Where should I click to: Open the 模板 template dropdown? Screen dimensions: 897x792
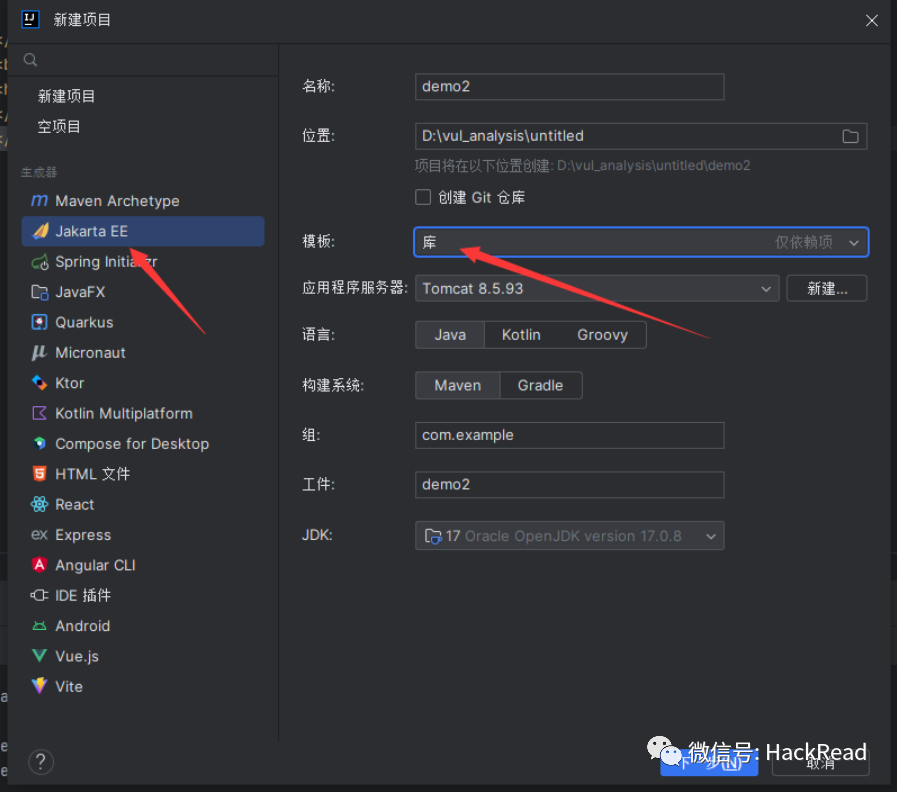641,242
